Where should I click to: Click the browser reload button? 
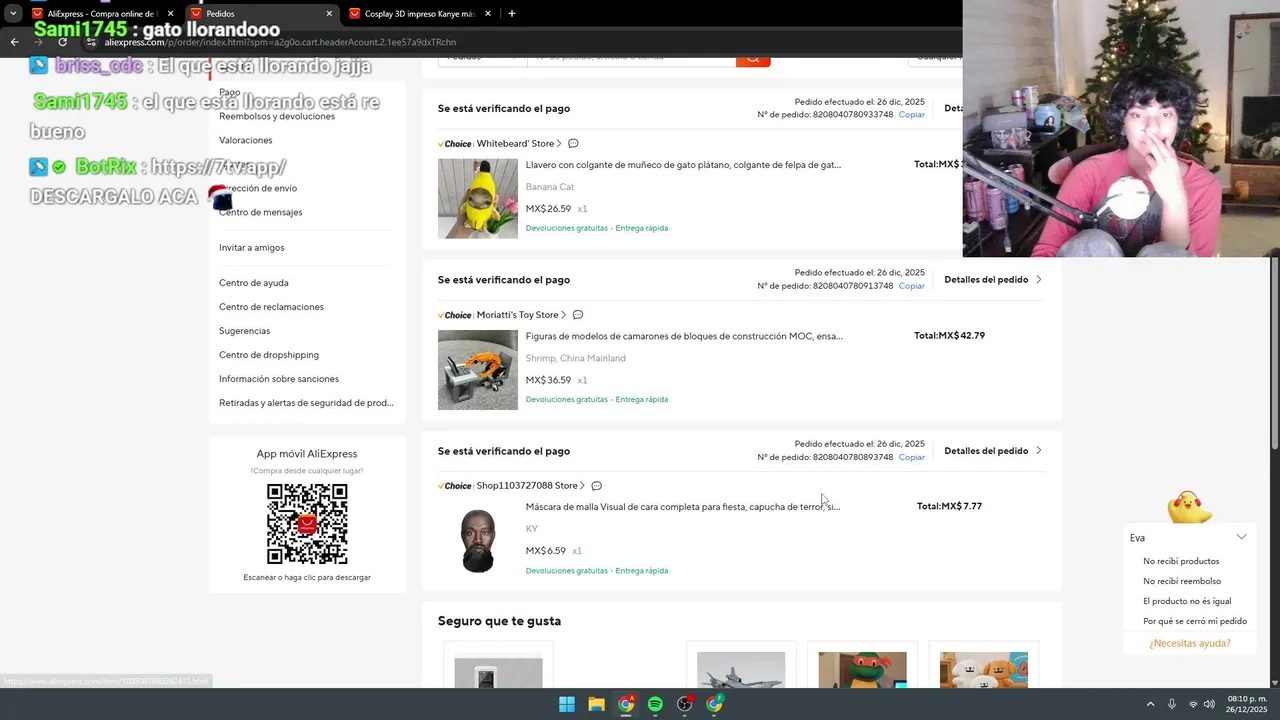[62, 42]
